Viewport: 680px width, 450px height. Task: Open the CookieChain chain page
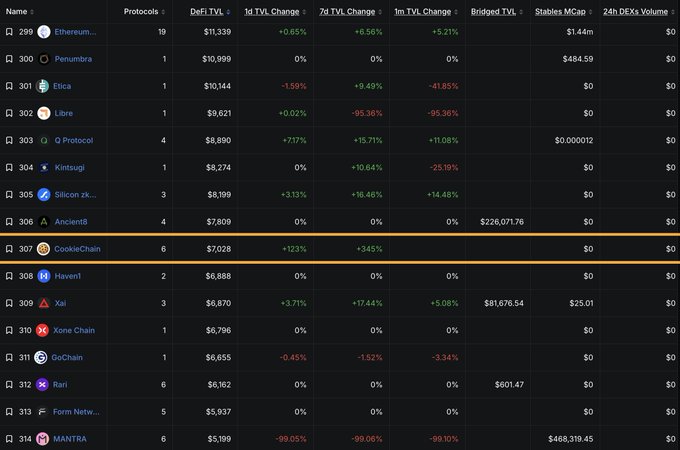click(x=77, y=249)
